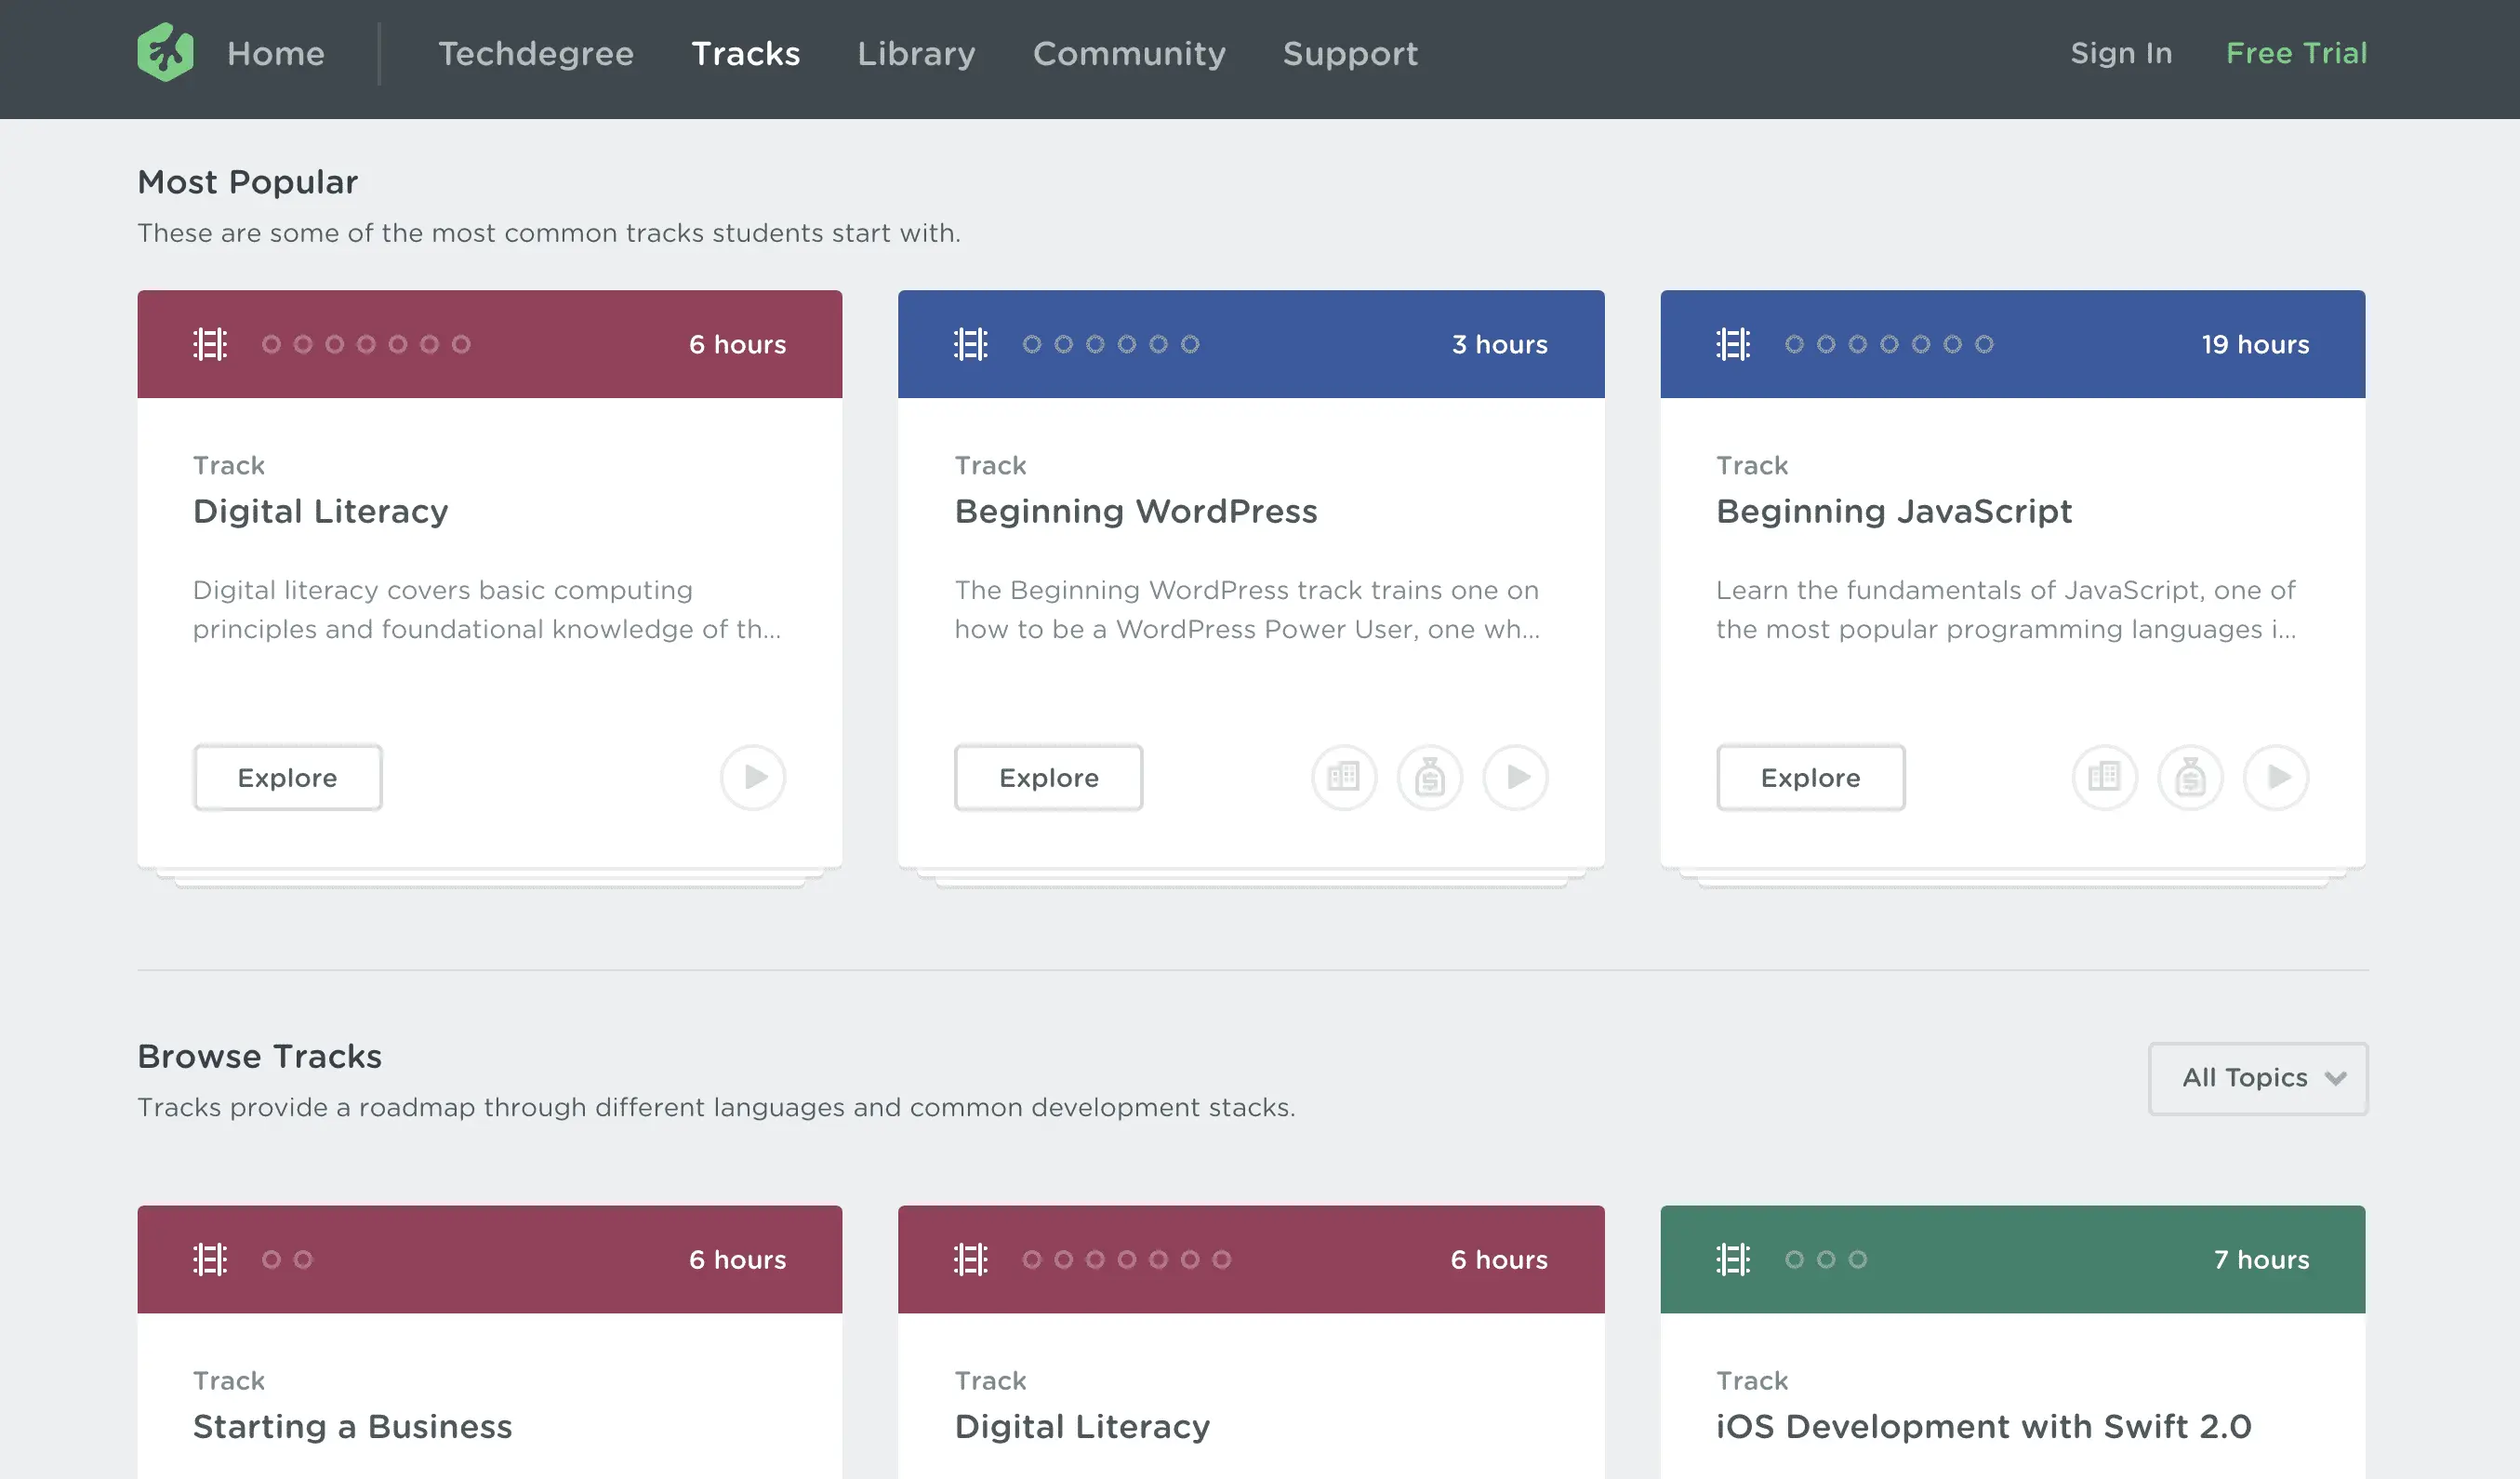Click the Free Trial link
Image resolution: width=2520 pixels, height=1479 pixels.
point(2296,53)
